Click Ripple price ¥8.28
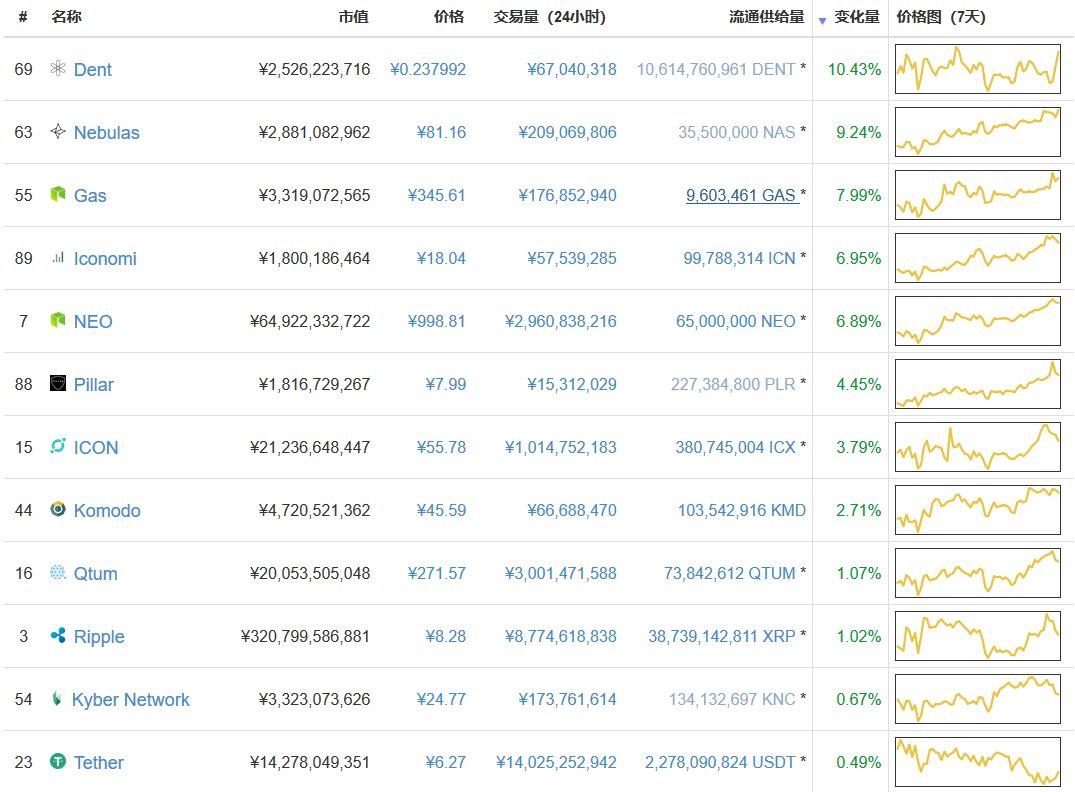 point(446,637)
